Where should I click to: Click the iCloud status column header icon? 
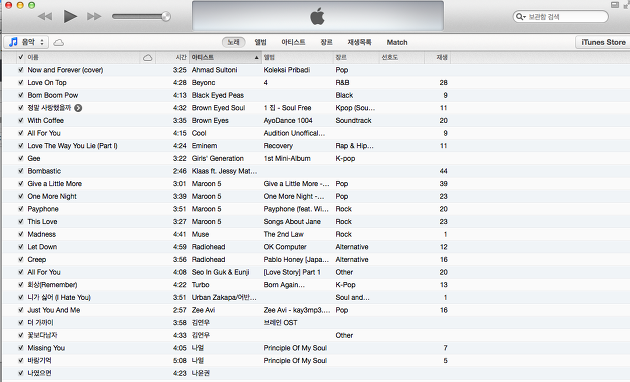coord(147,57)
